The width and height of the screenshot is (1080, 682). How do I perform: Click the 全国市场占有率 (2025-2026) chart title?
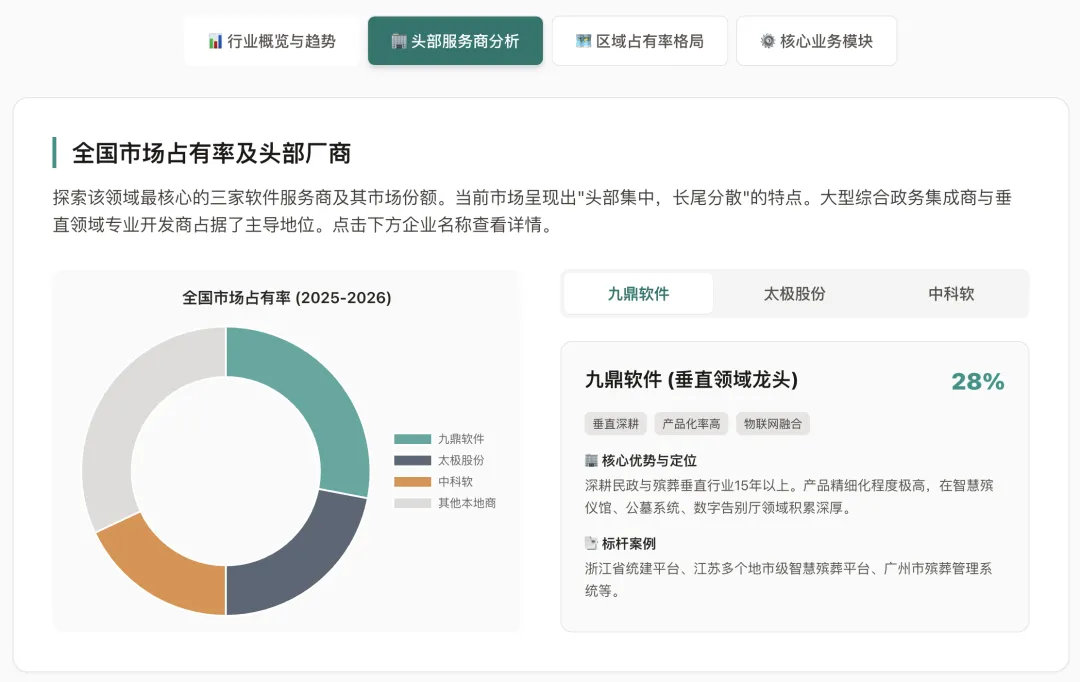click(287, 298)
